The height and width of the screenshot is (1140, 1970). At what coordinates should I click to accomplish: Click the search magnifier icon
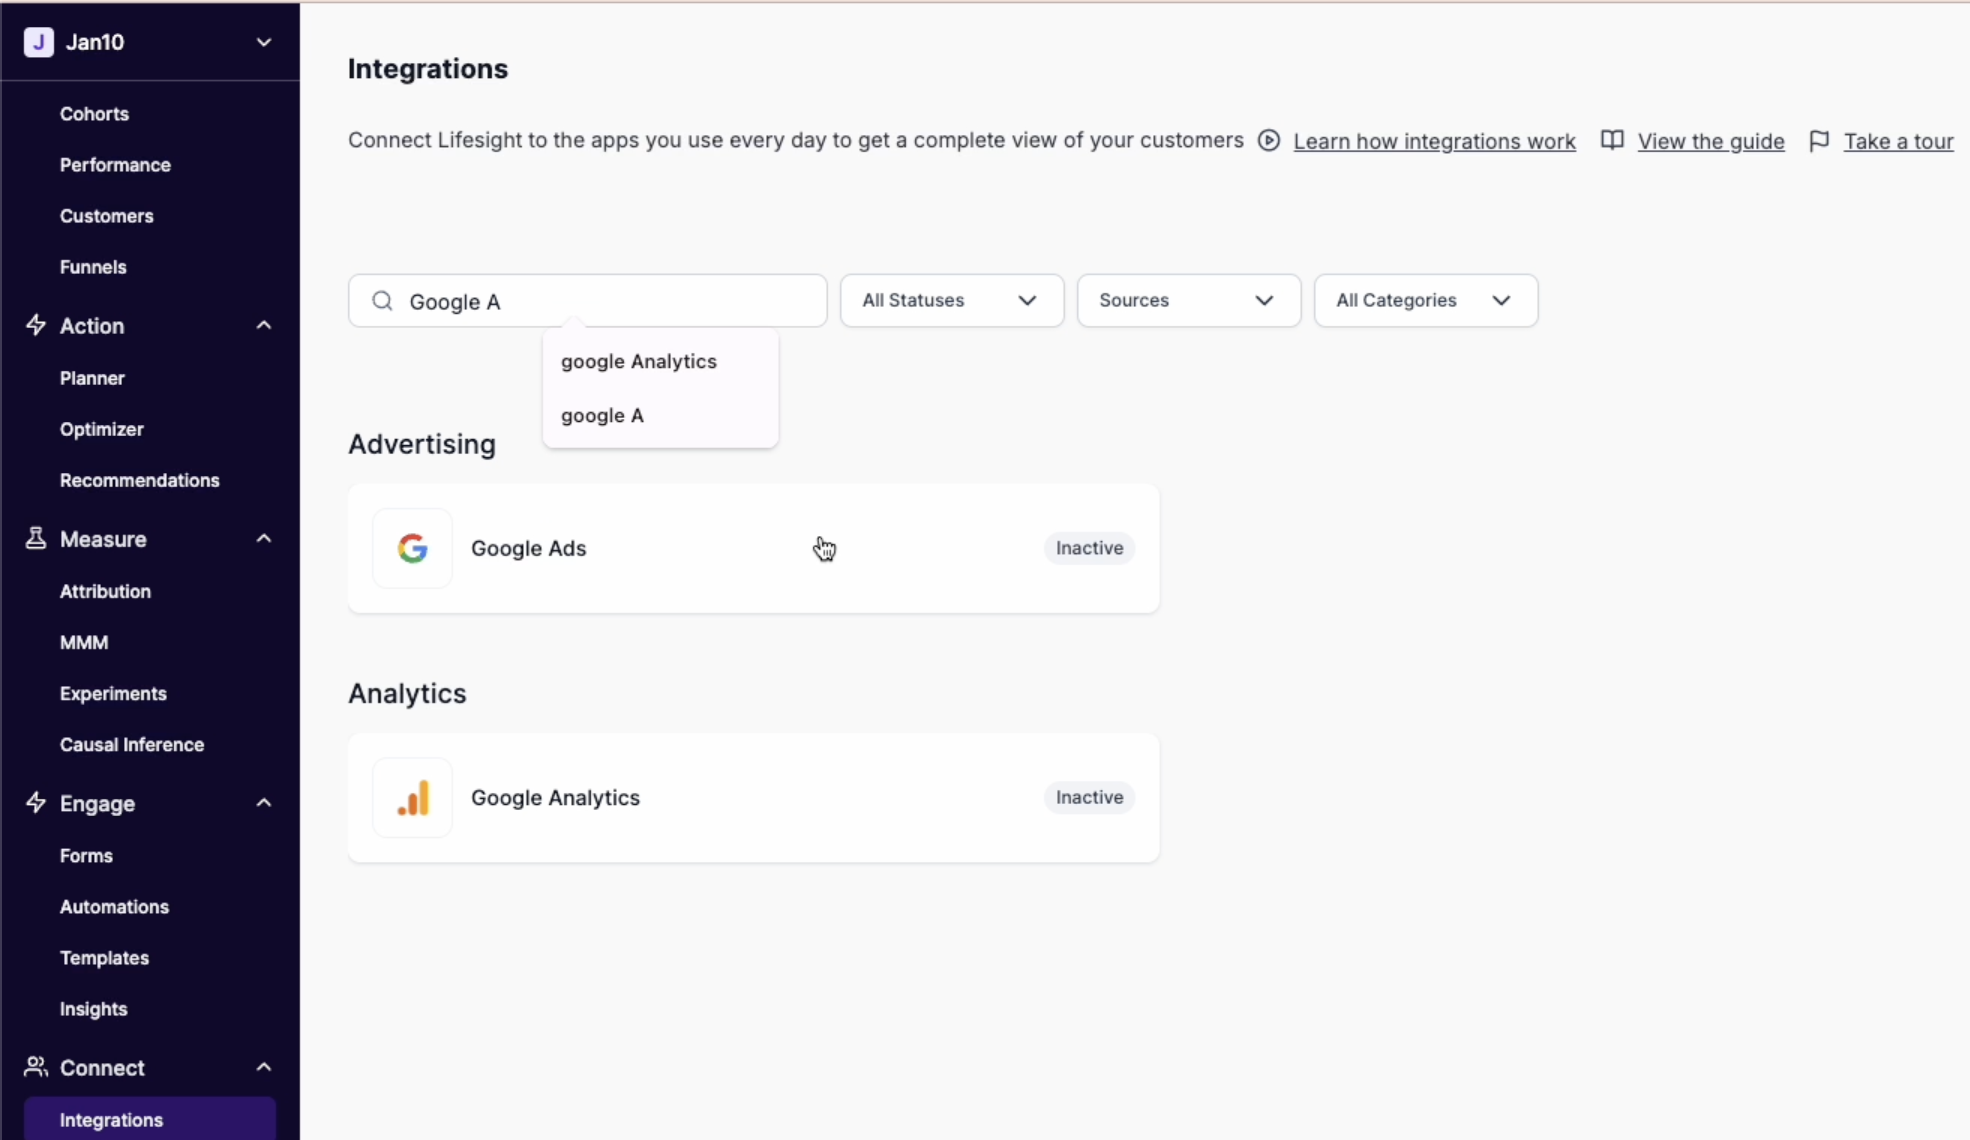382,301
